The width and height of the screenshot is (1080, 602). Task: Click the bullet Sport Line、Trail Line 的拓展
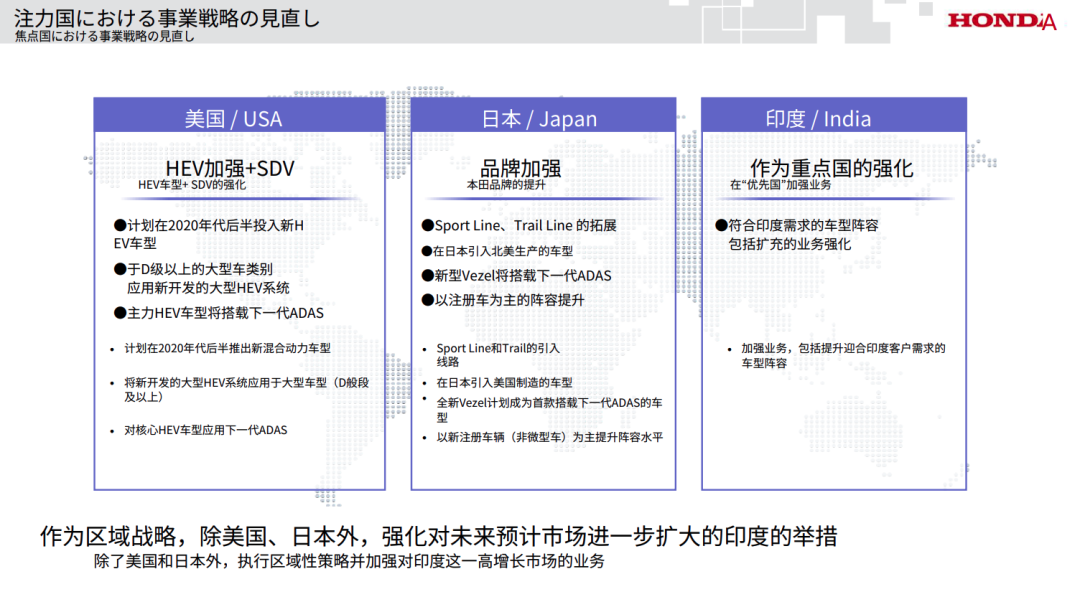pyautogui.click(x=518, y=226)
